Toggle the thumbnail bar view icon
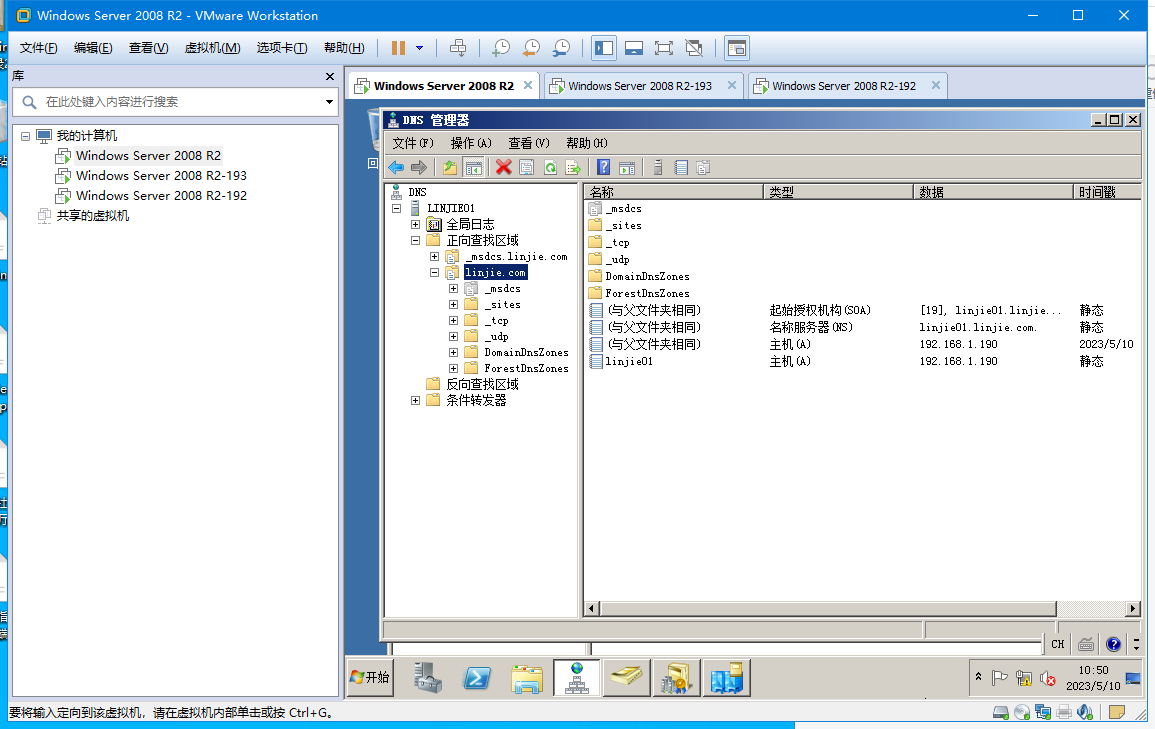This screenshot has height=729, width=1155. (633, 48)
